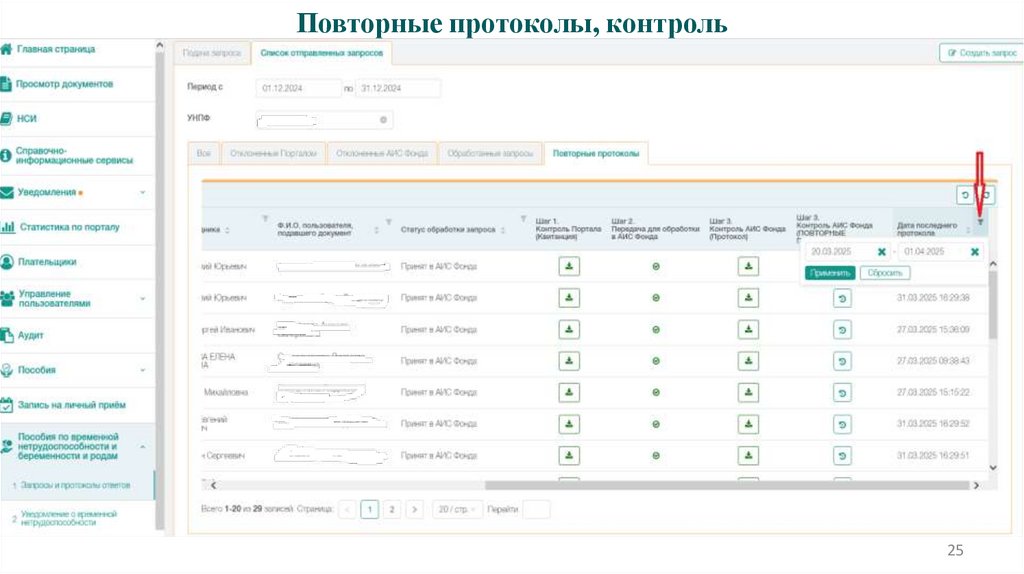
Task: Click the Аудит icon in sidebar
Action: (7, 336)
